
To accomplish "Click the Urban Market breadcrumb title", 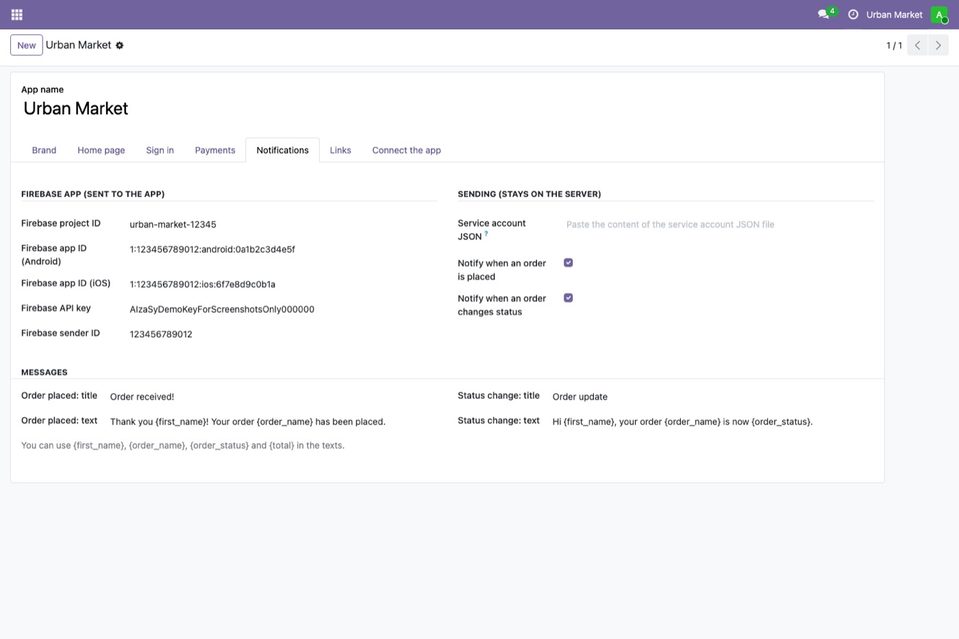I will click(x=78, y=45).
